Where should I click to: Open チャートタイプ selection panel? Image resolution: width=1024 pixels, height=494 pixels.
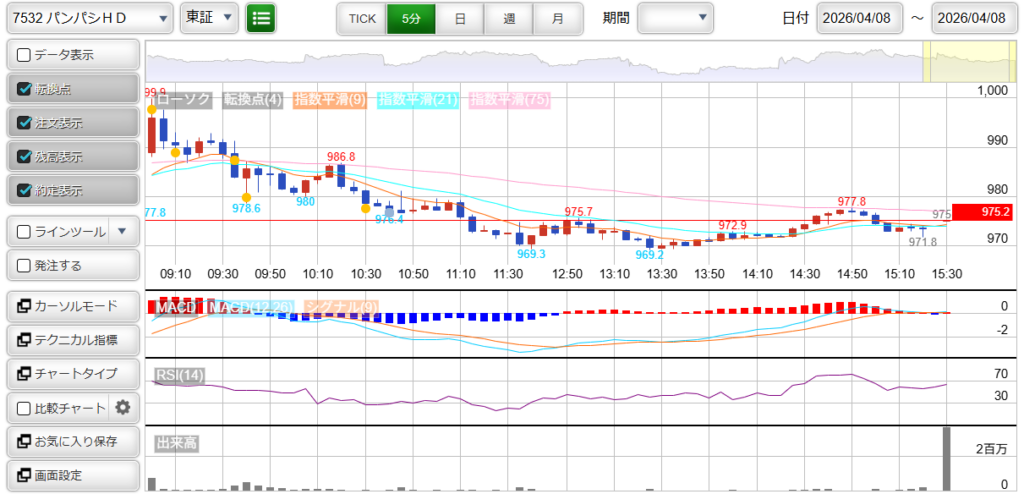[72, 373]
